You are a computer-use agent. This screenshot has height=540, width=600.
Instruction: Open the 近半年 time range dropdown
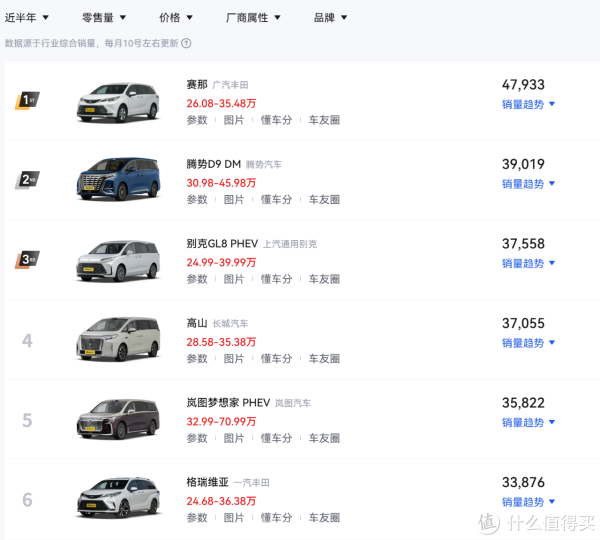[27, 18]
